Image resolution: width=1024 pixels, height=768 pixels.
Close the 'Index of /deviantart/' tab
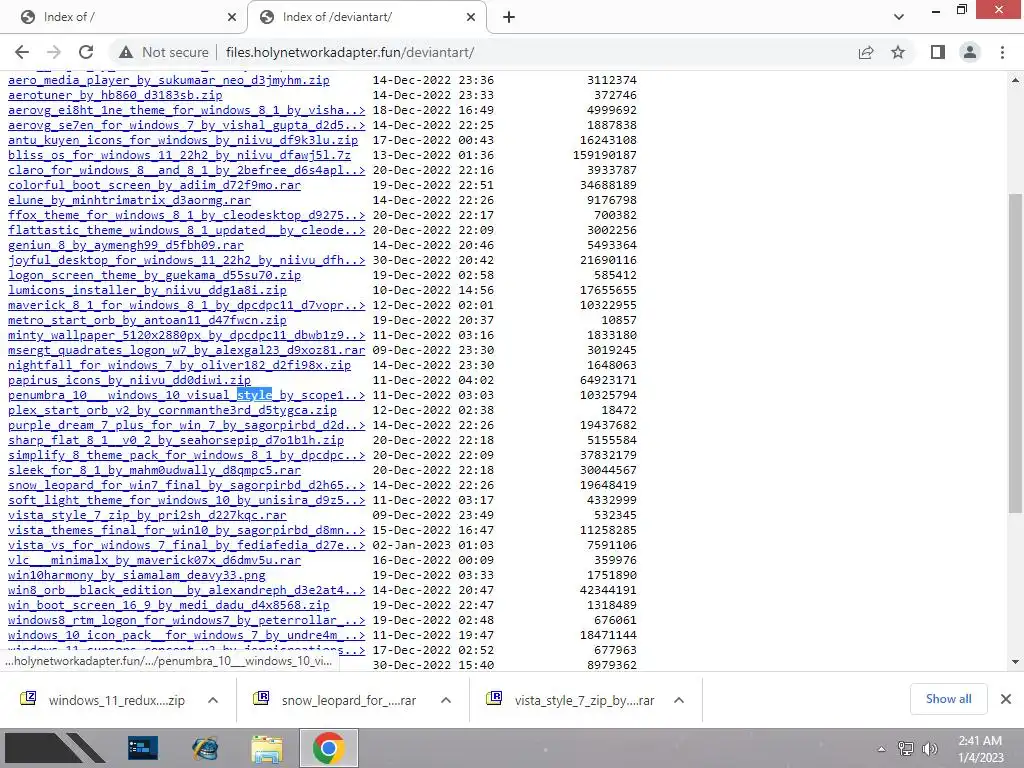pyautogui.click(x=471, y=17)
